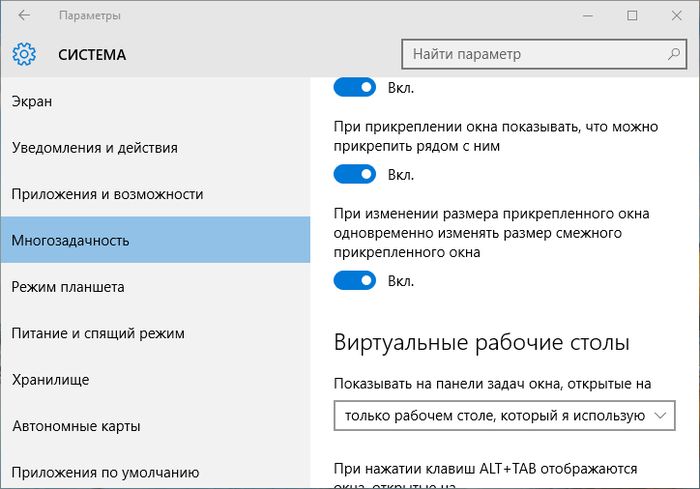This screenshot has width=700, height=489.
Task: Disable showing what can snap next to window
Action: (354, 175)
